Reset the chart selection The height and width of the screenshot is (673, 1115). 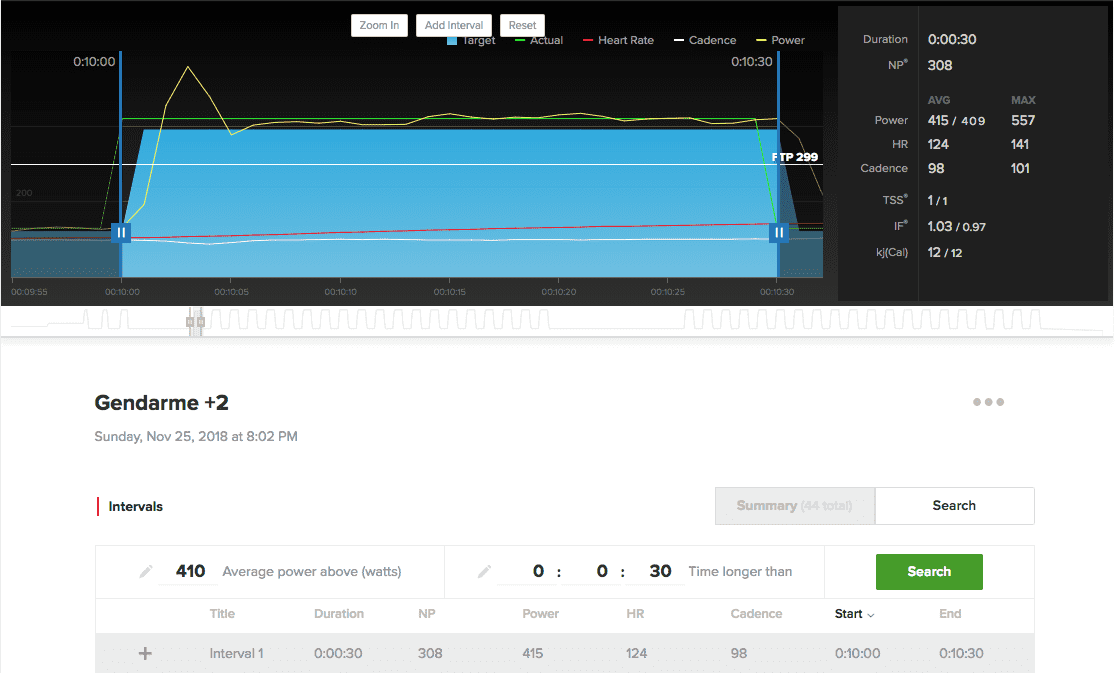tap(522, 25)
